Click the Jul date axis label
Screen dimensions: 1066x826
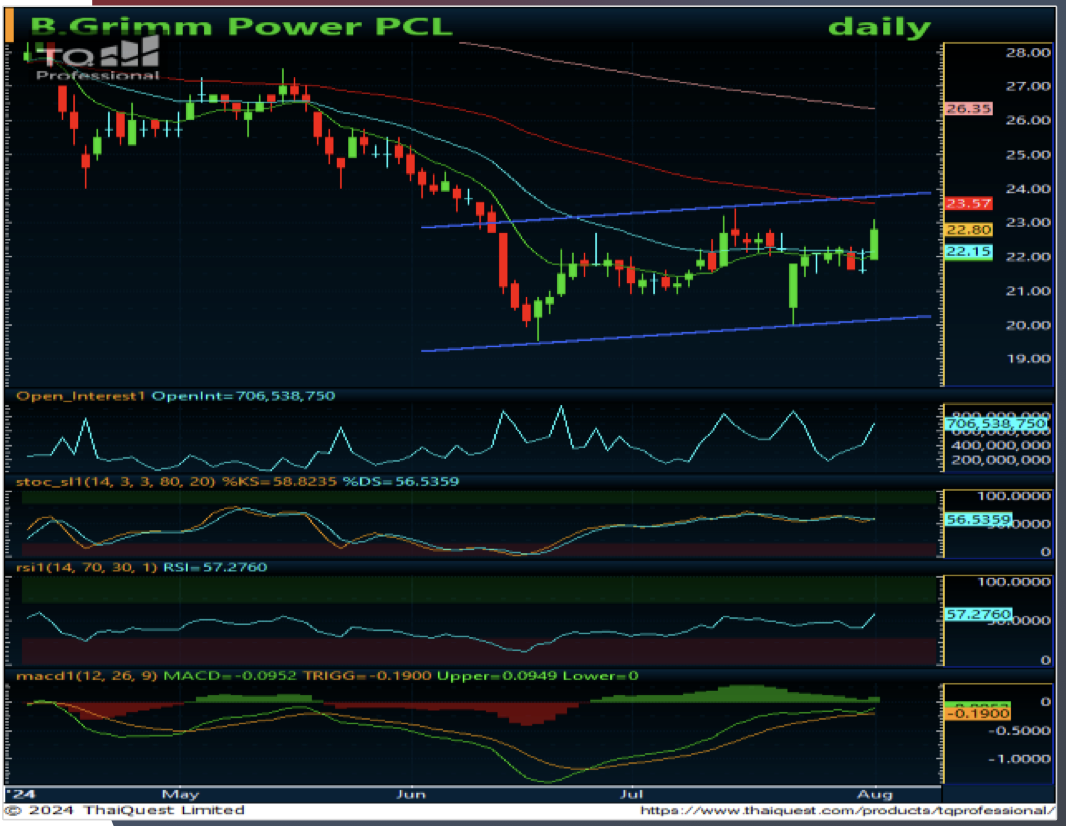tap(632, 795)
